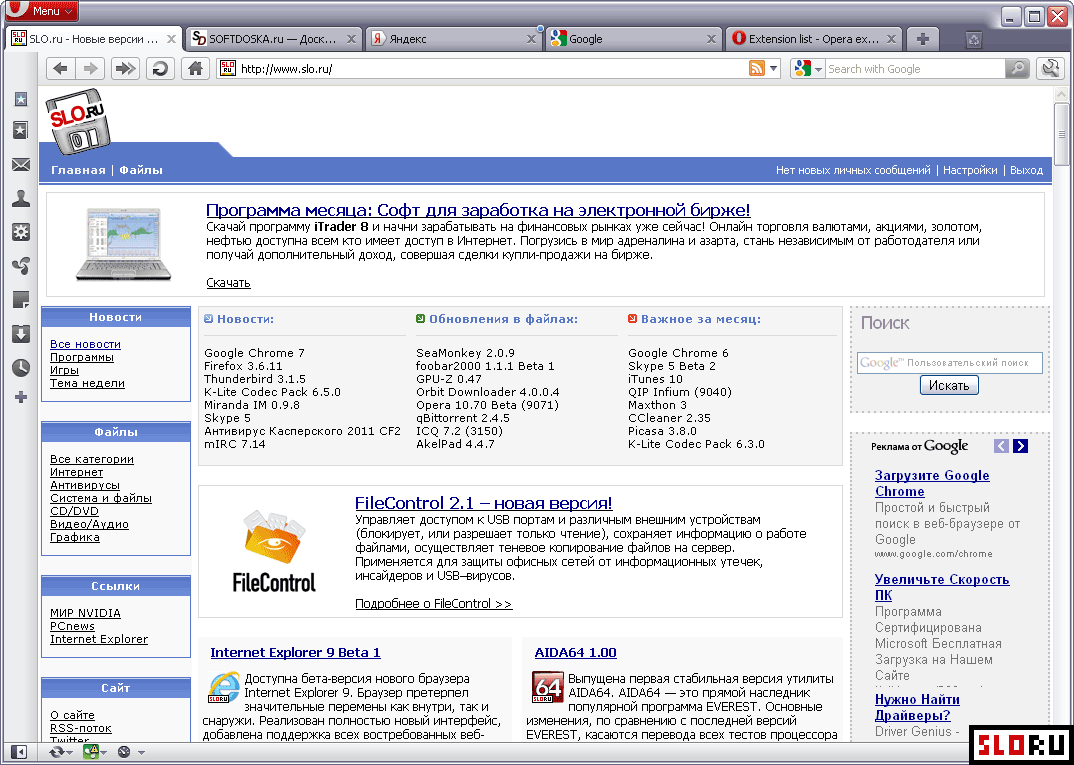Click the Opera Link sync icon
This screenshot has width=1074, height=765.
click(57, 752)
